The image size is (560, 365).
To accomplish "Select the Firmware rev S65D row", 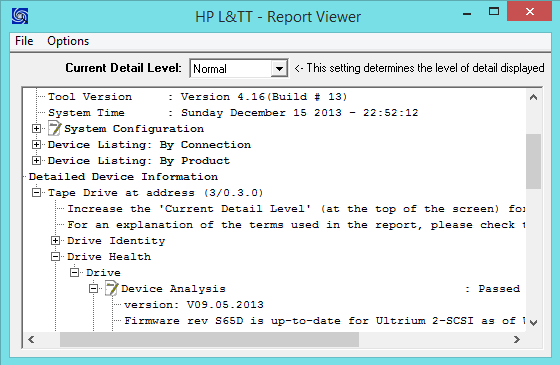I will 324,321.
